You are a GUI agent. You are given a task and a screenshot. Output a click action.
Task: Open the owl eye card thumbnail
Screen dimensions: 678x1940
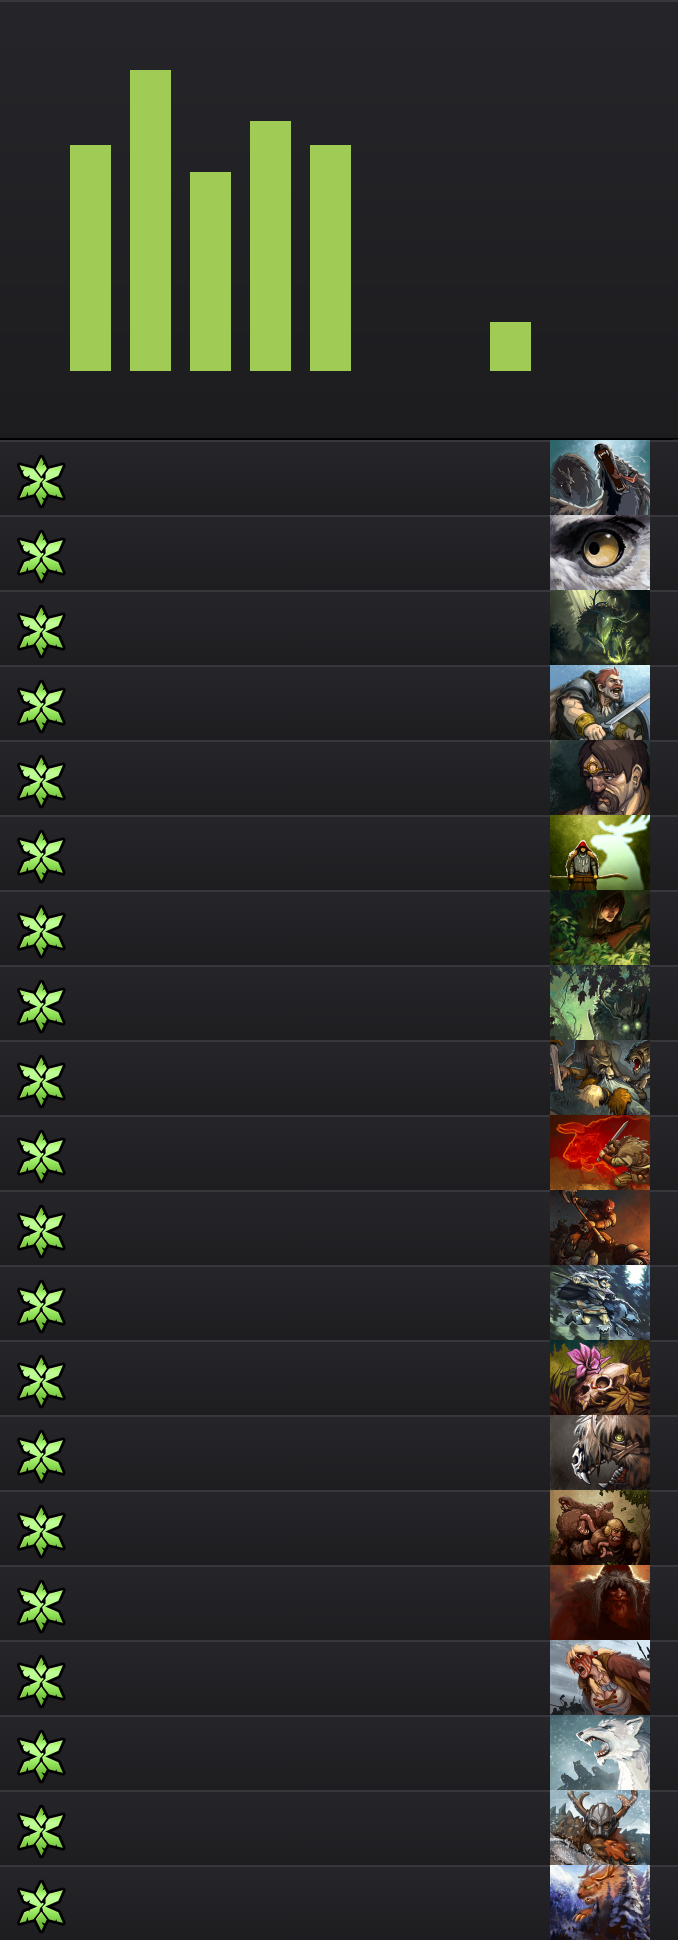600,553
